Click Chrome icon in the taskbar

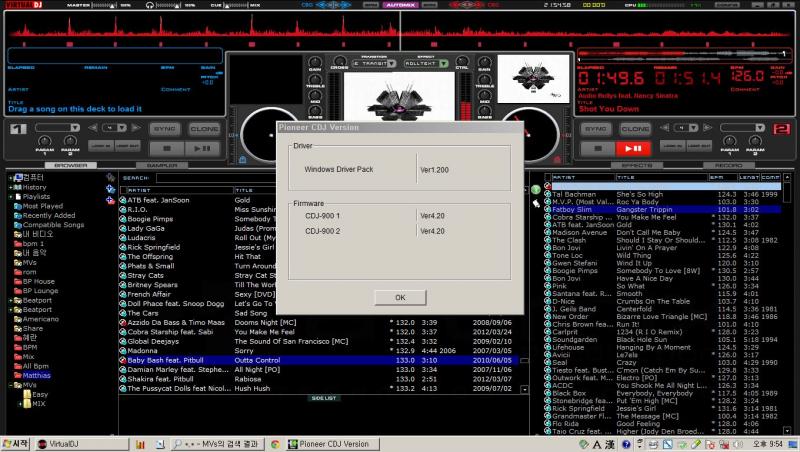click(x=275, y=443)
